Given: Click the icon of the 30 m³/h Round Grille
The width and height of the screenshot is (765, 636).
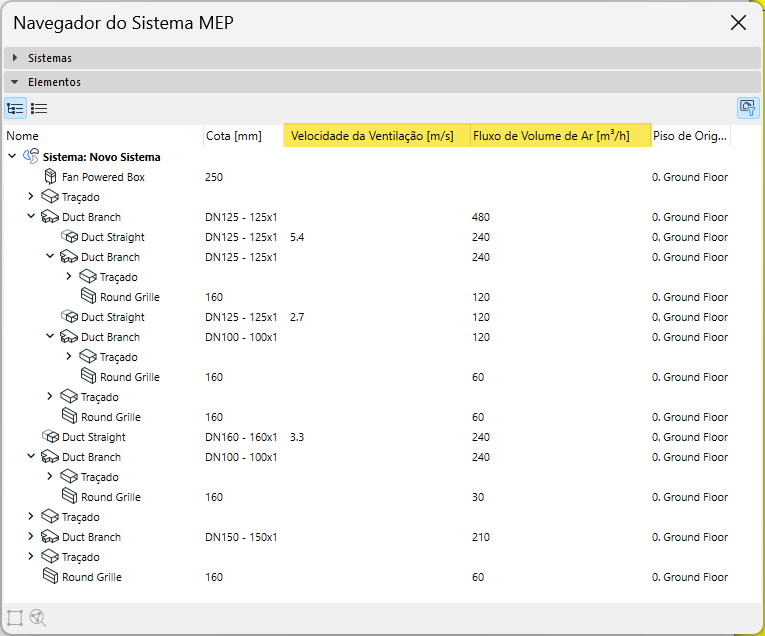Looking at the screenshot, I should (70, 497).
